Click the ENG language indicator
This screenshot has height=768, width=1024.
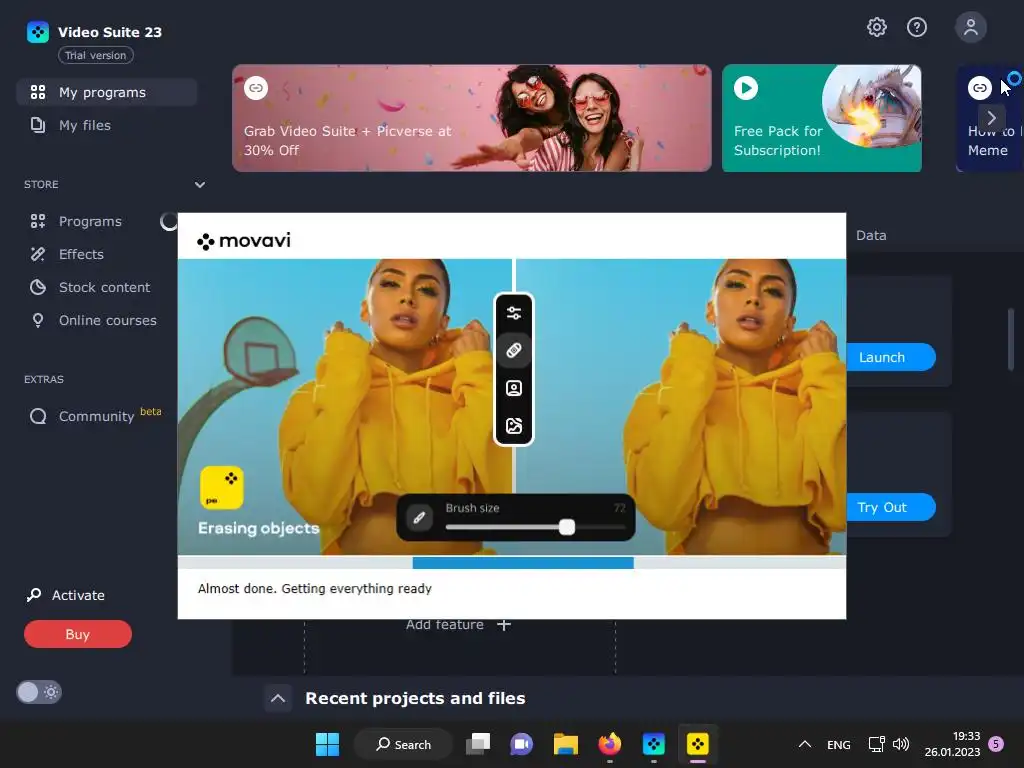tap(839, 745)
